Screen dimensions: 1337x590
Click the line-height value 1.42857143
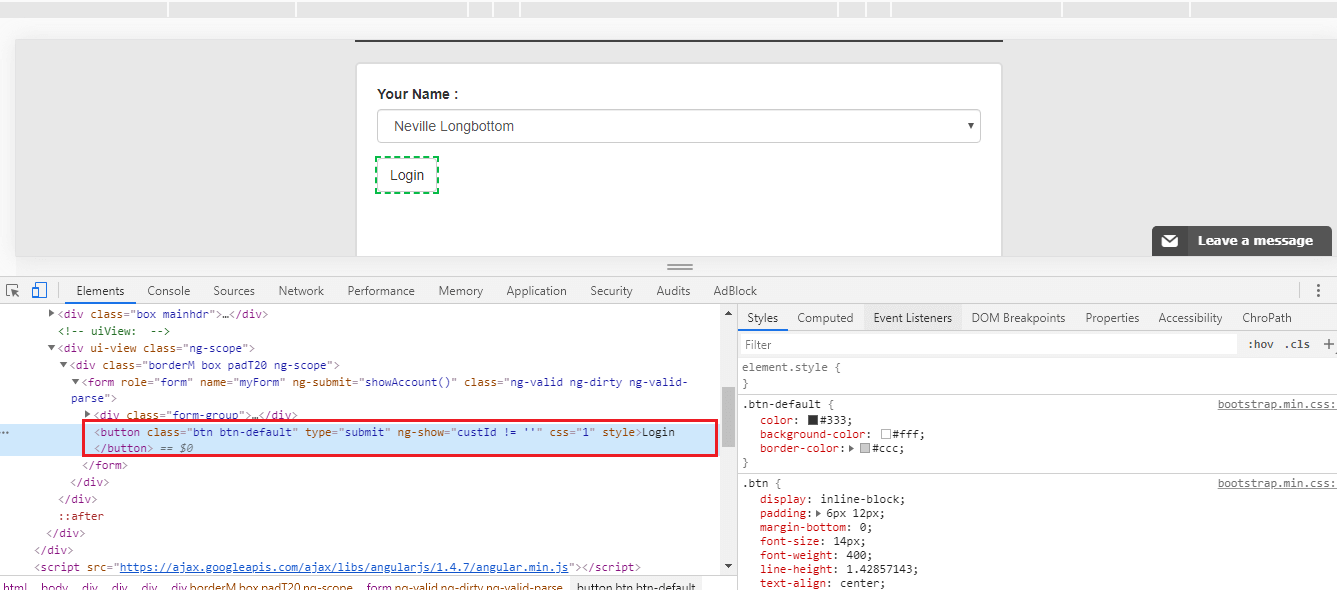click(880, 569)
